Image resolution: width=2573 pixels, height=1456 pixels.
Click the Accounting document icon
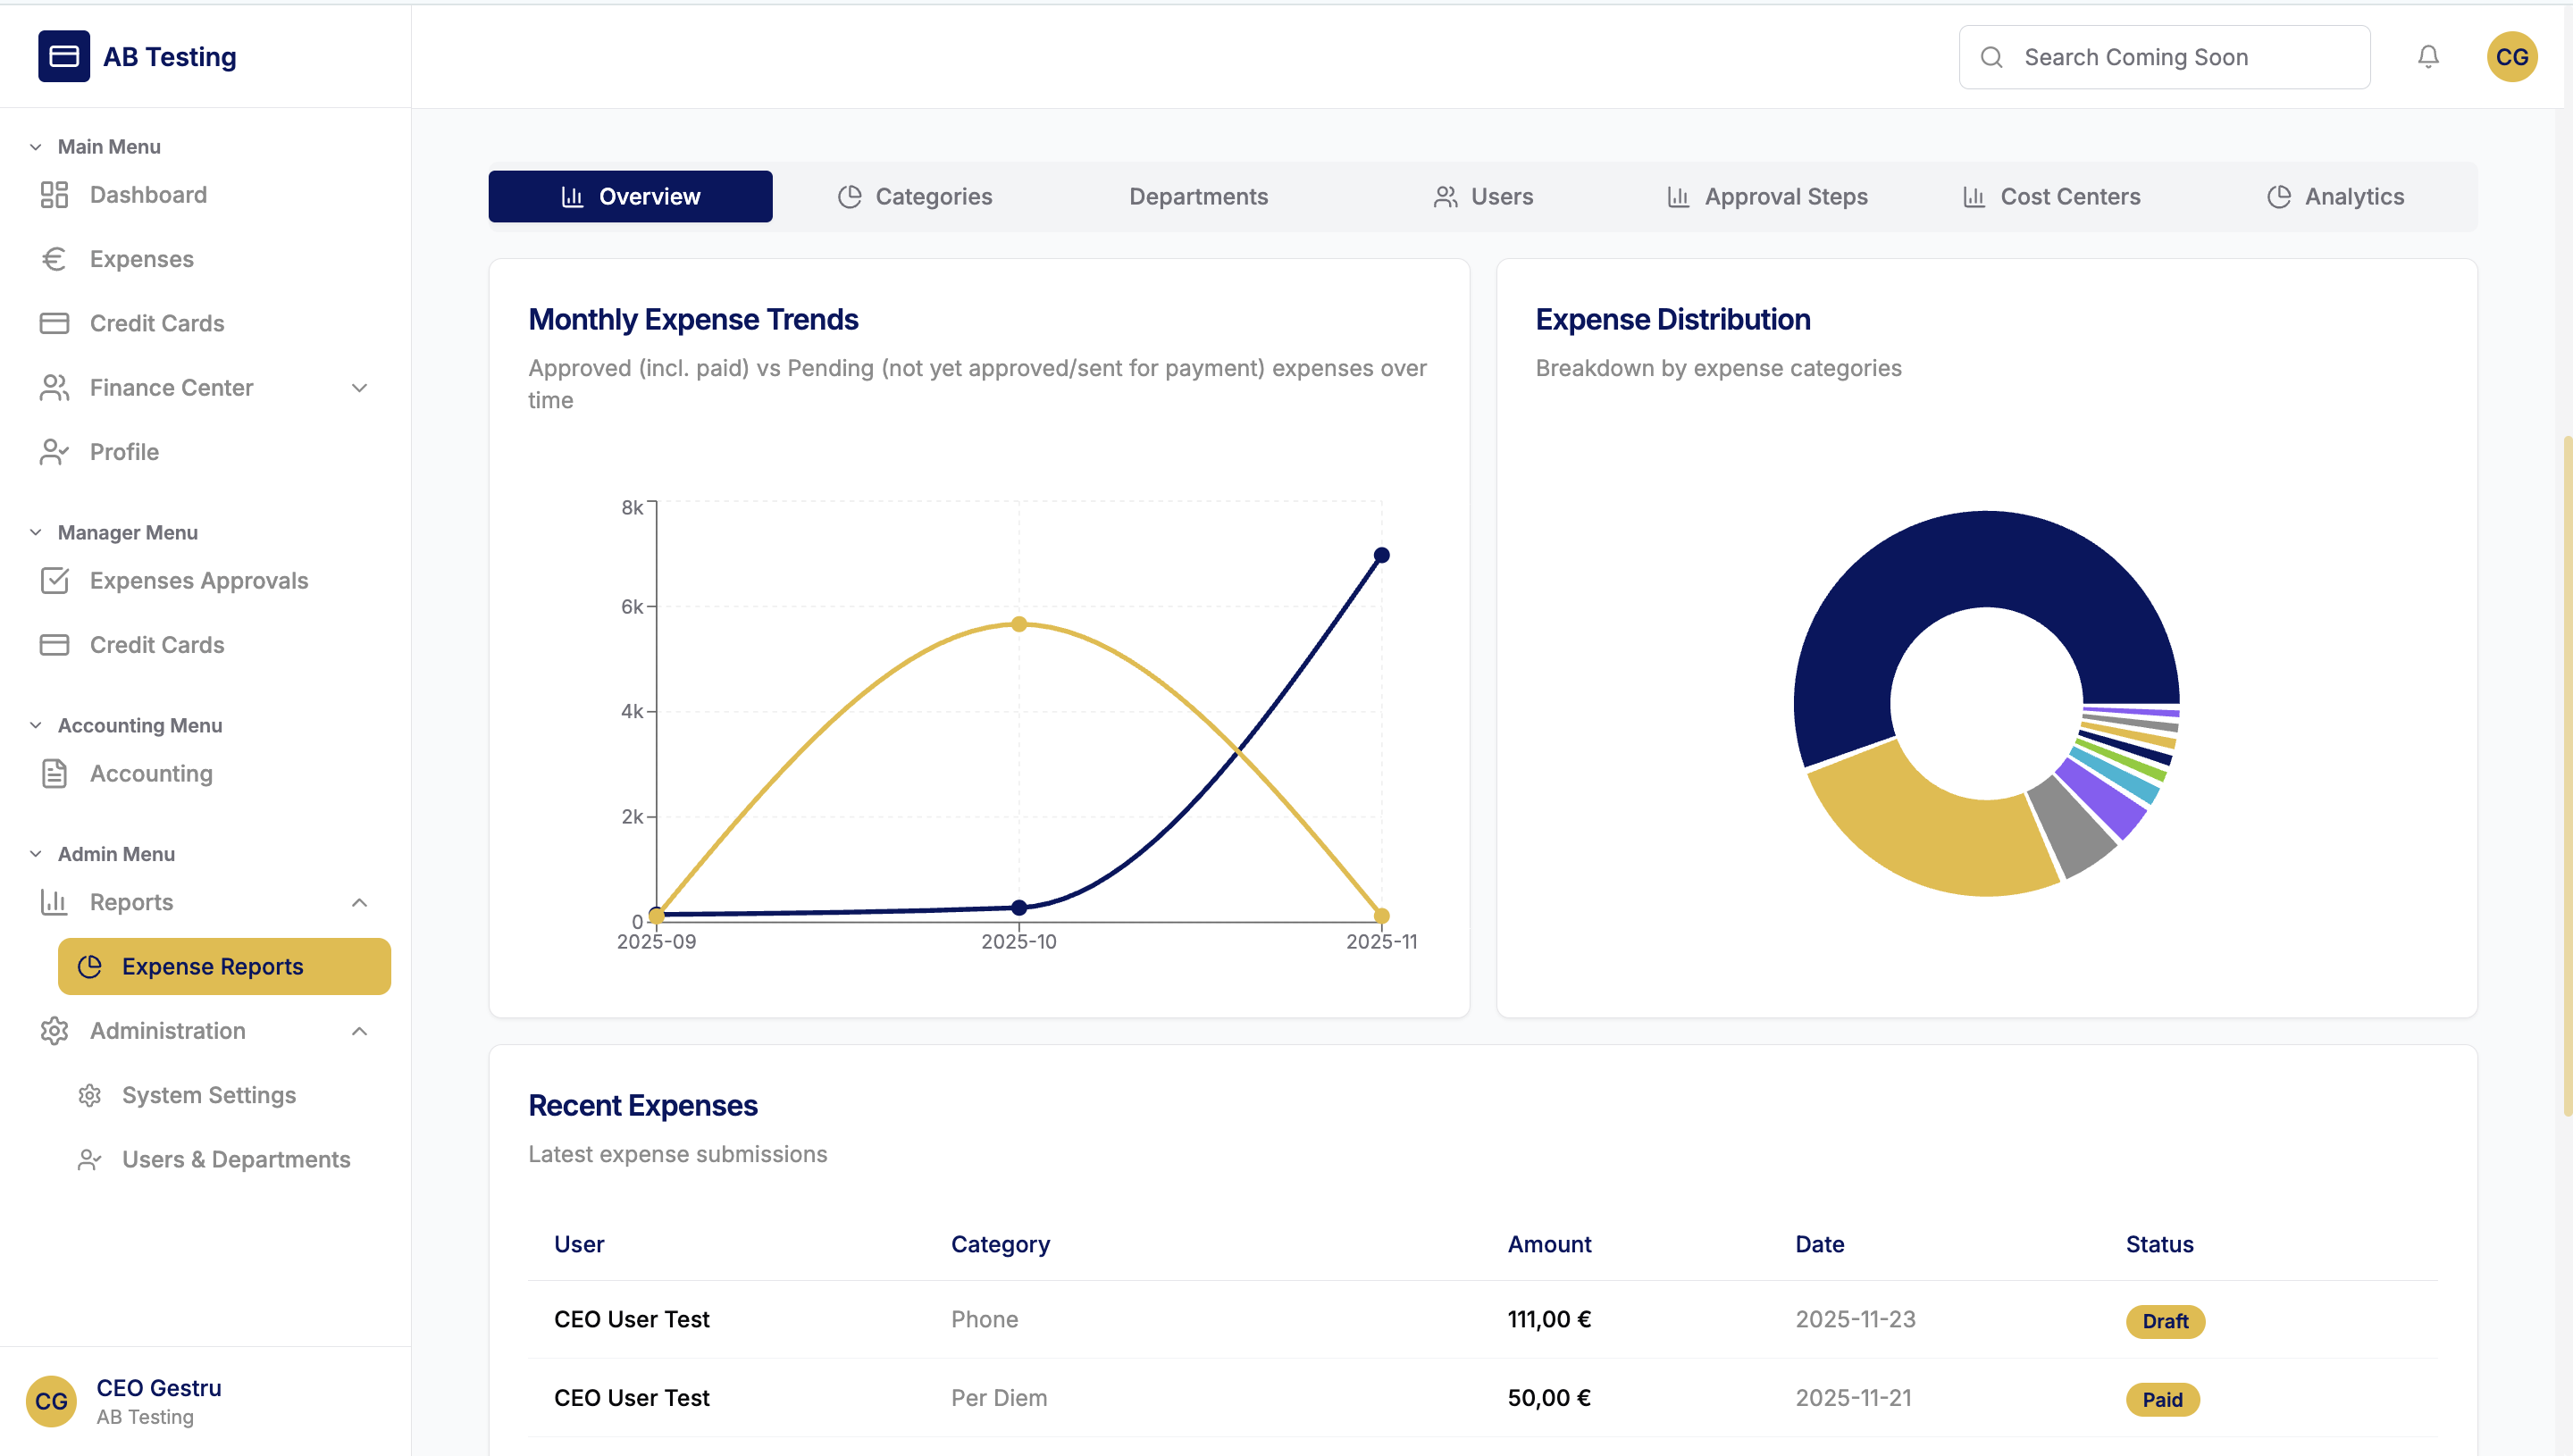coord(55,773)
